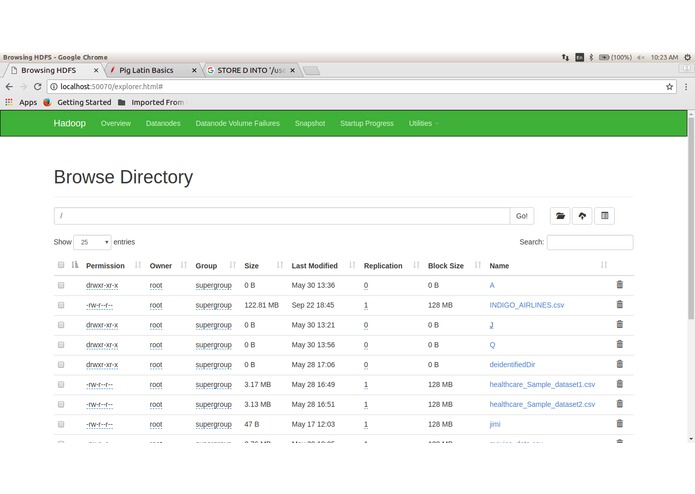Check the box for folder J row
The height and width of the screenshot is (494, 695).
tap(61, 325)
